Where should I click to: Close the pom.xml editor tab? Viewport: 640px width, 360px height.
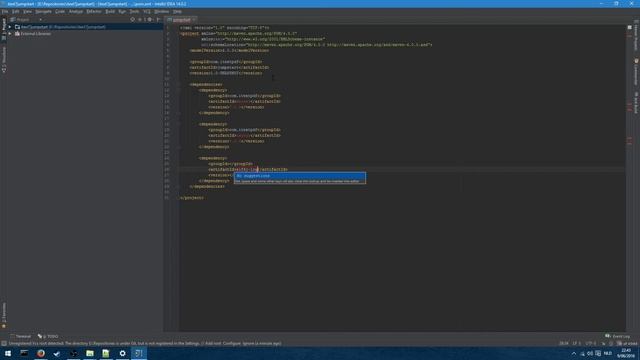coord(194,20)
